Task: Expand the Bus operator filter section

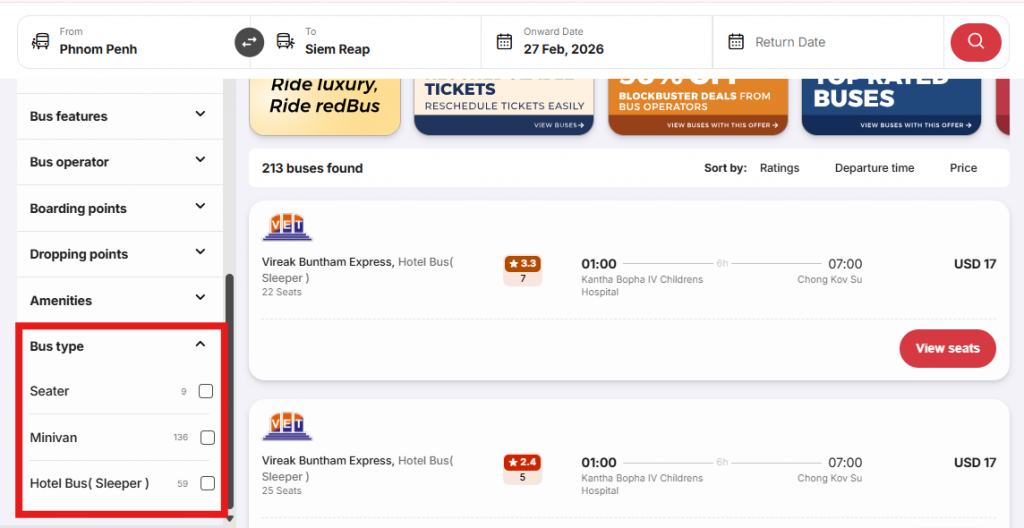Action: tap(200, 161)
